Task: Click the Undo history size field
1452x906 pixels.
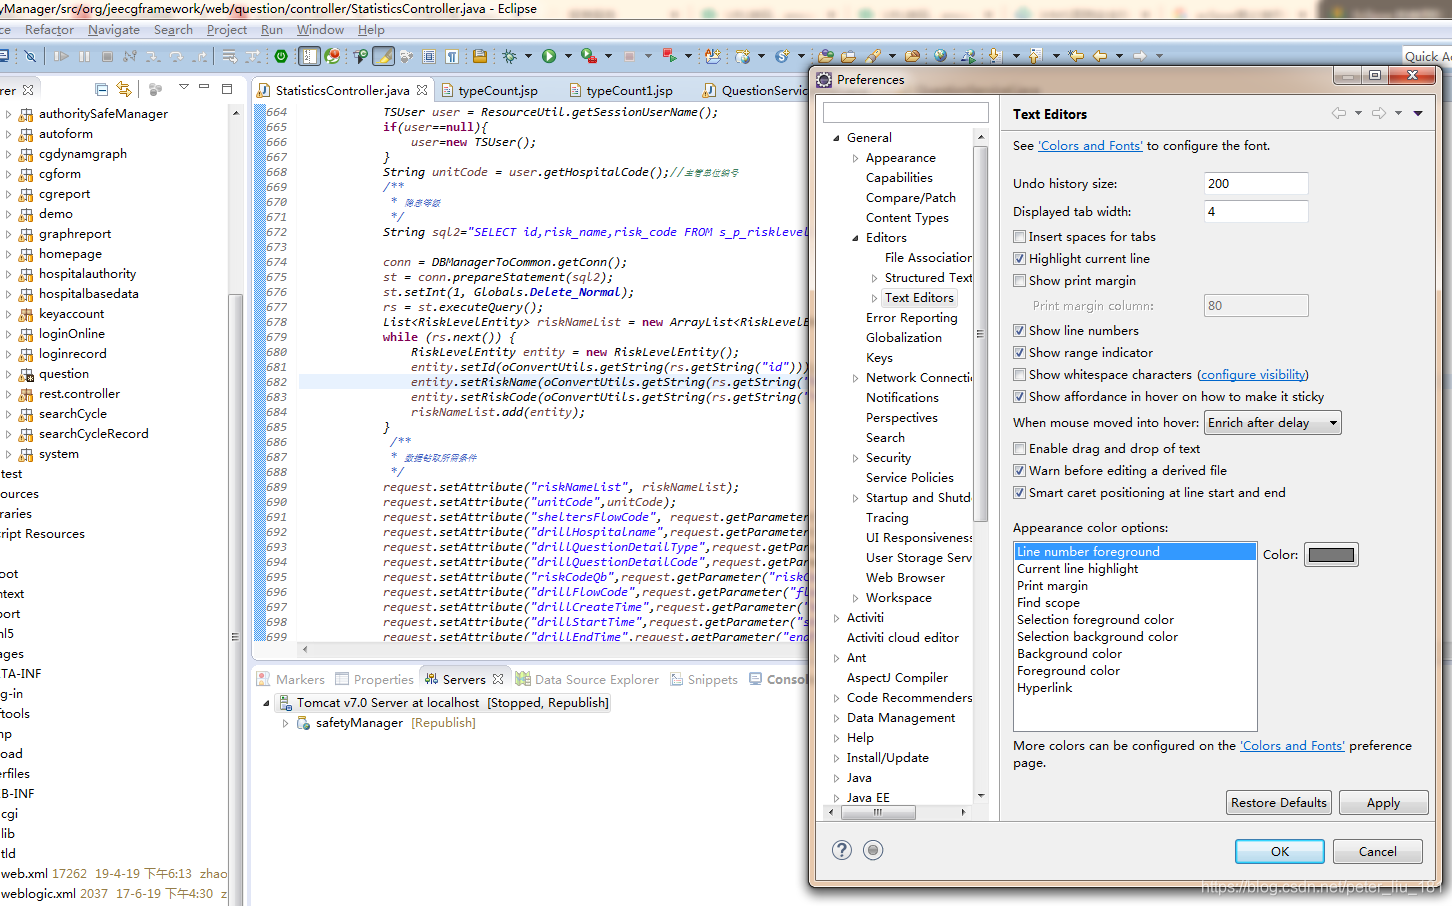Action: click(1256, 184)
